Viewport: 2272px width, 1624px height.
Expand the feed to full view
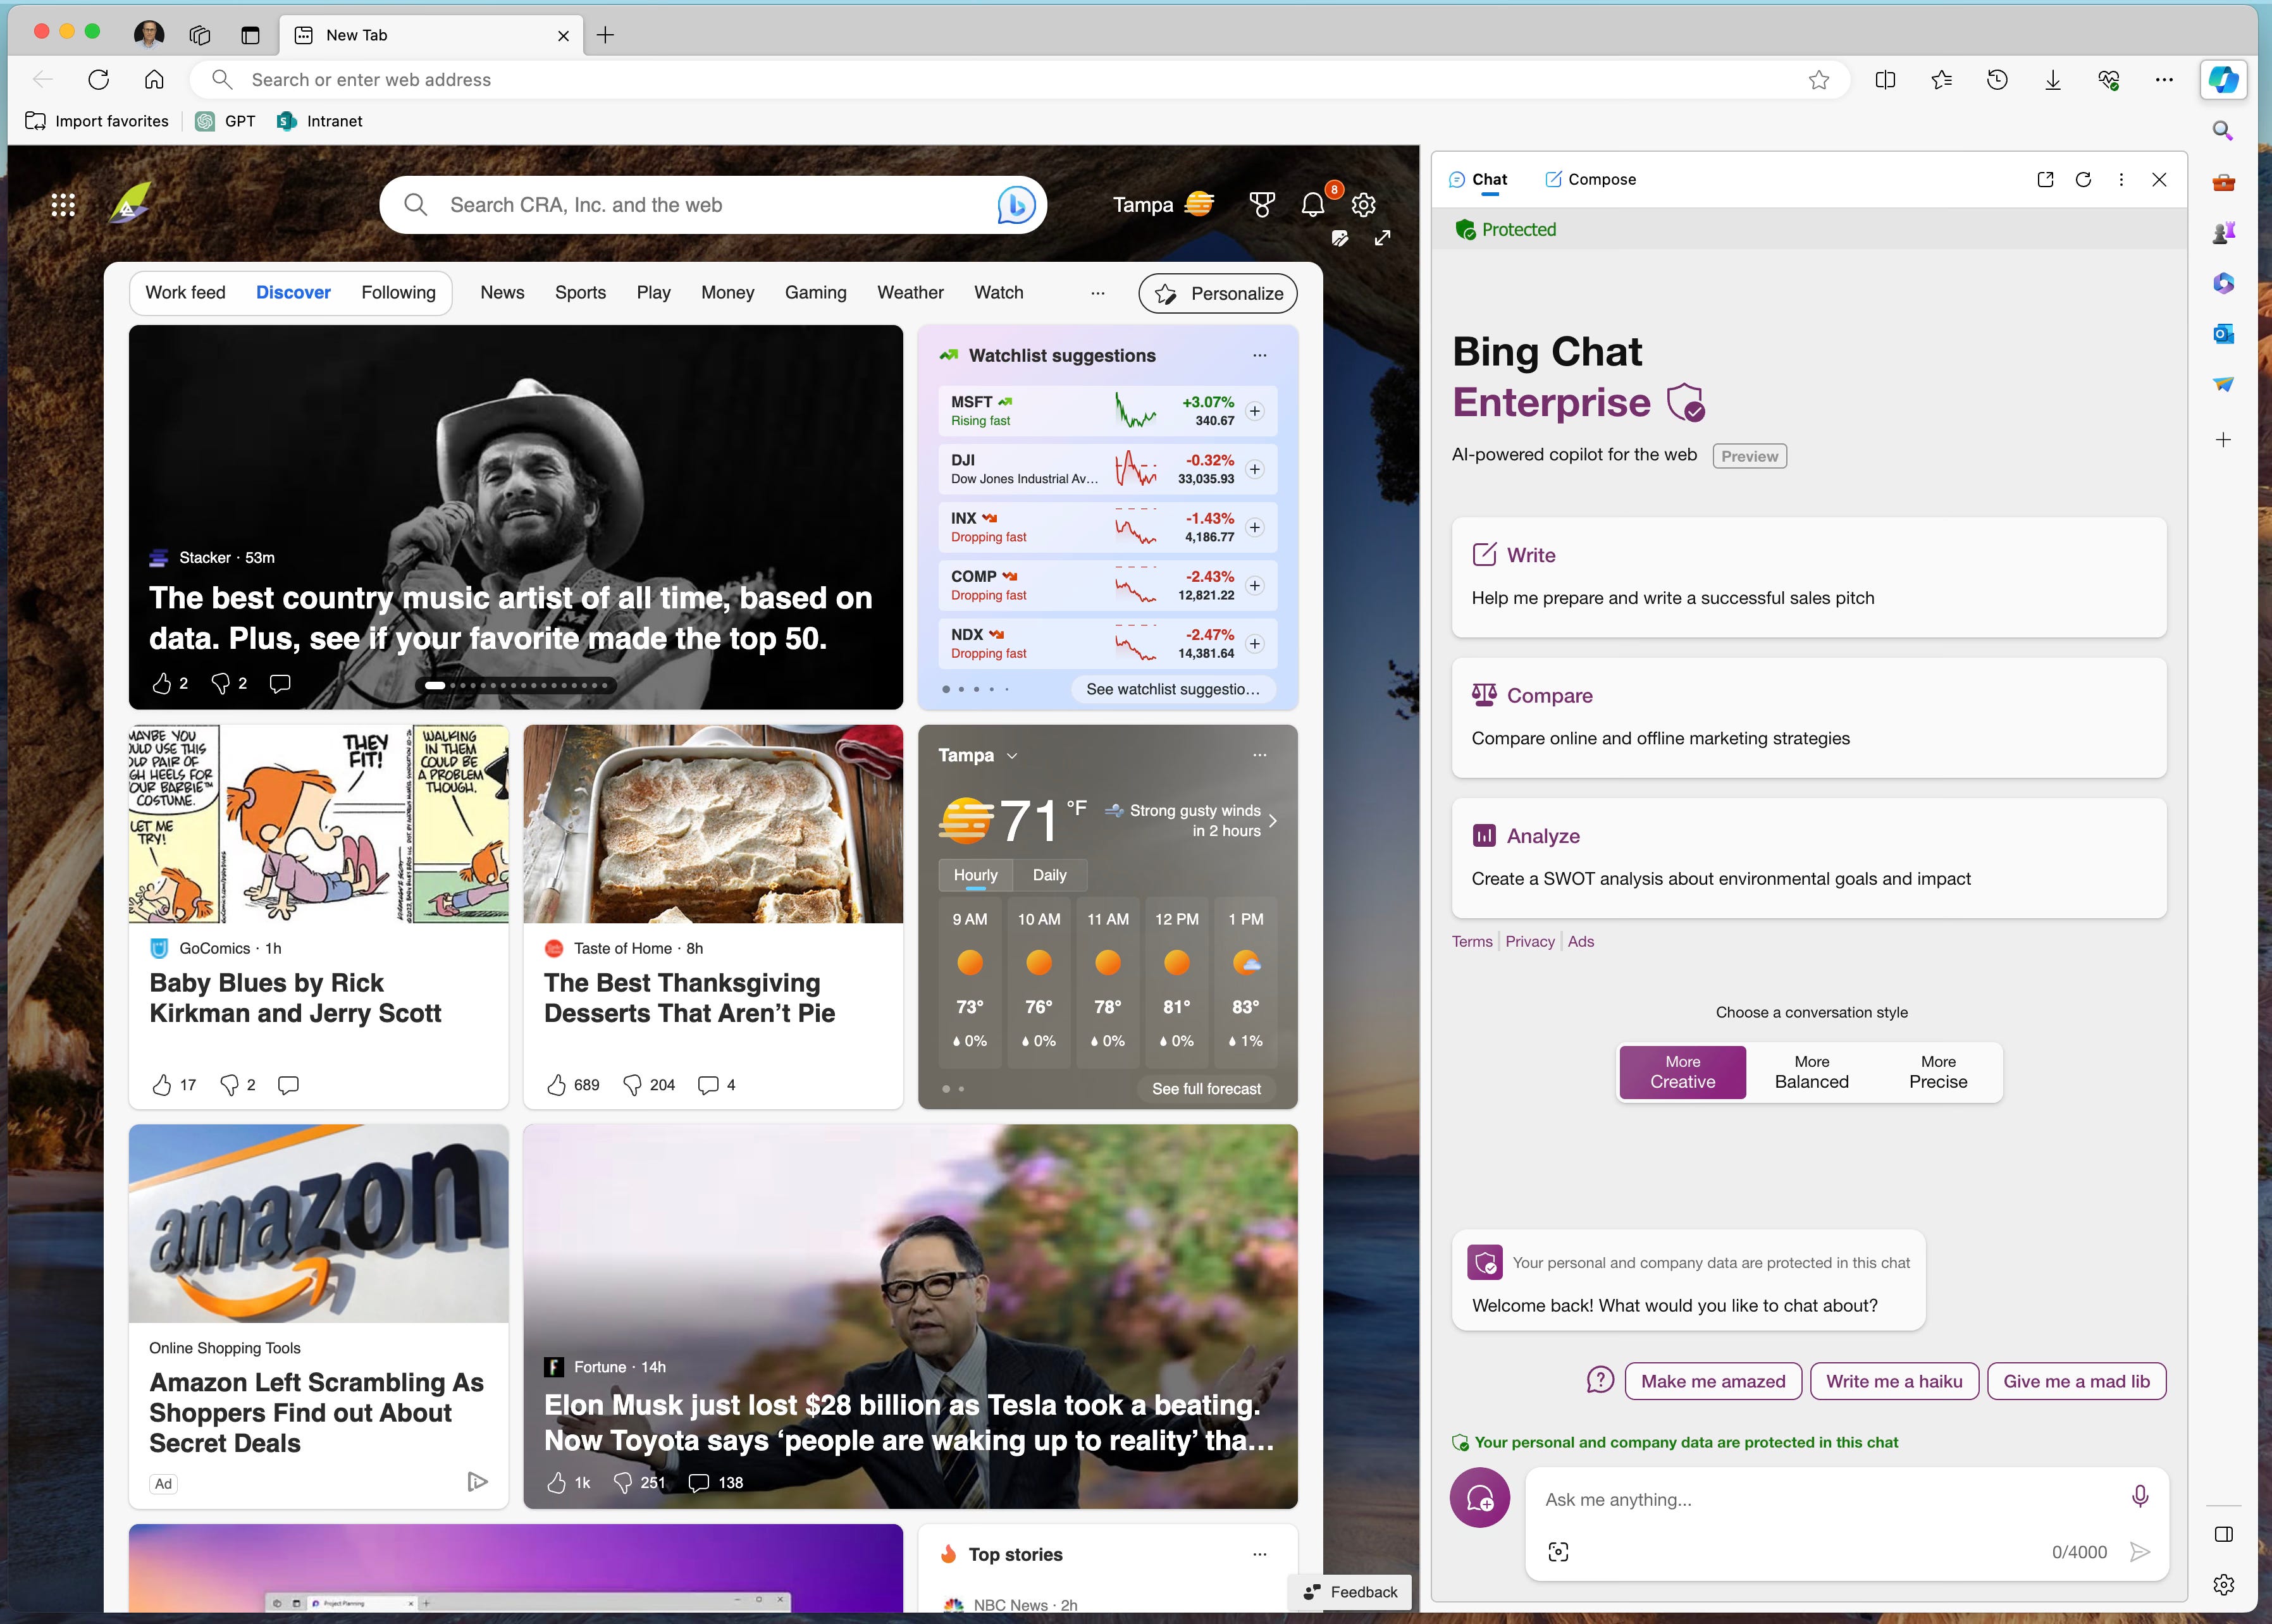point(1382,238)
